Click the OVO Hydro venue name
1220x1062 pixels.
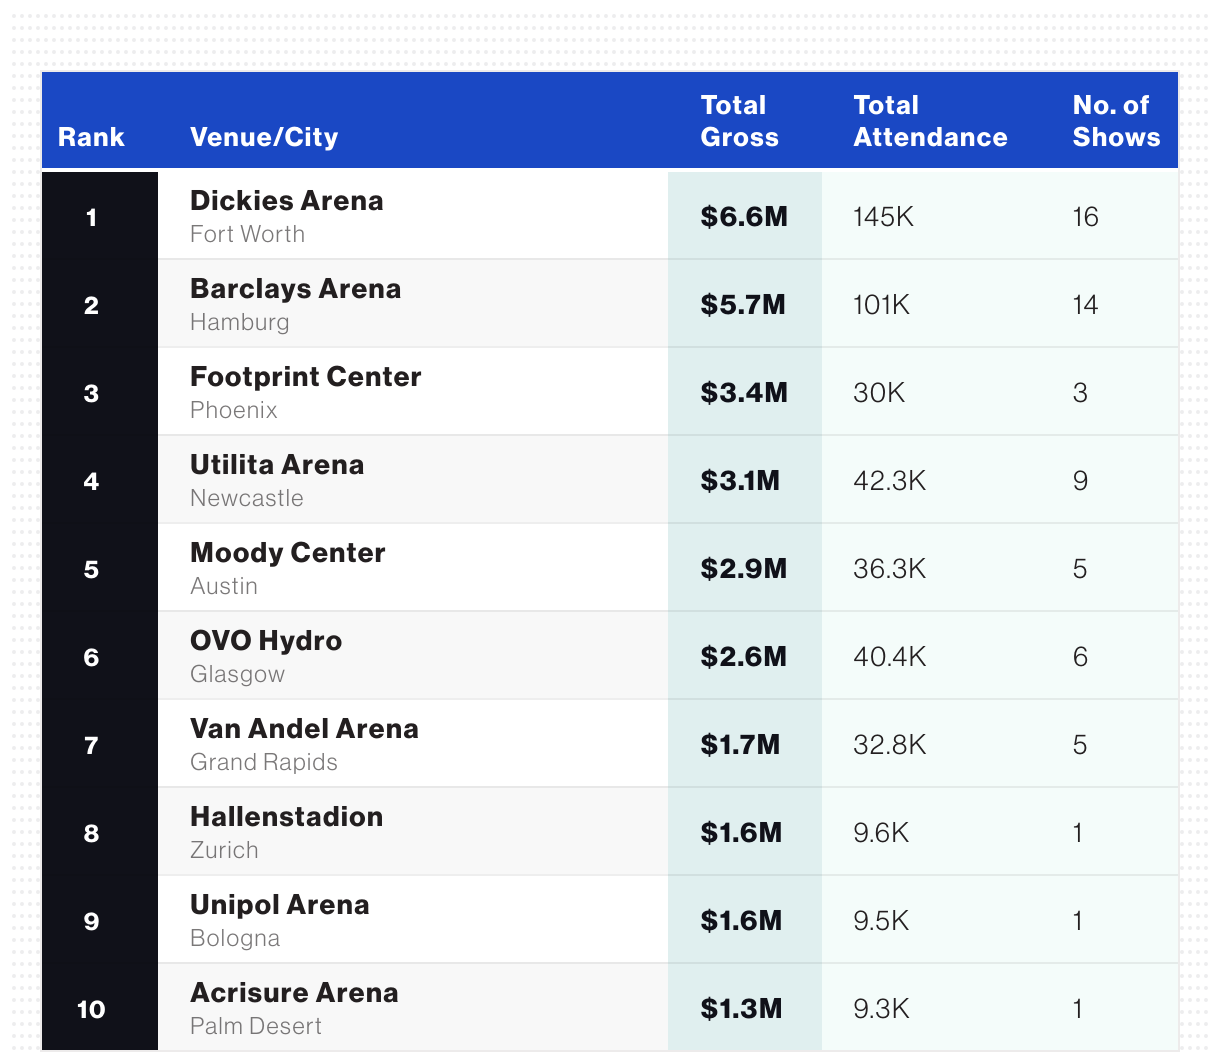point(266,641)
